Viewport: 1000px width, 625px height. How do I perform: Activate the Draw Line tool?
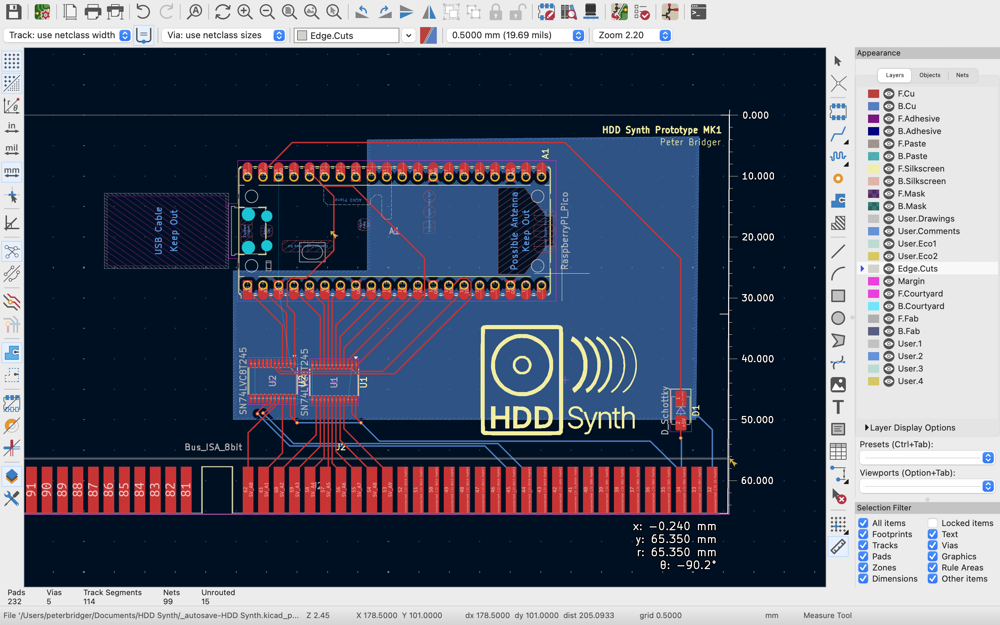coord(838,251)
